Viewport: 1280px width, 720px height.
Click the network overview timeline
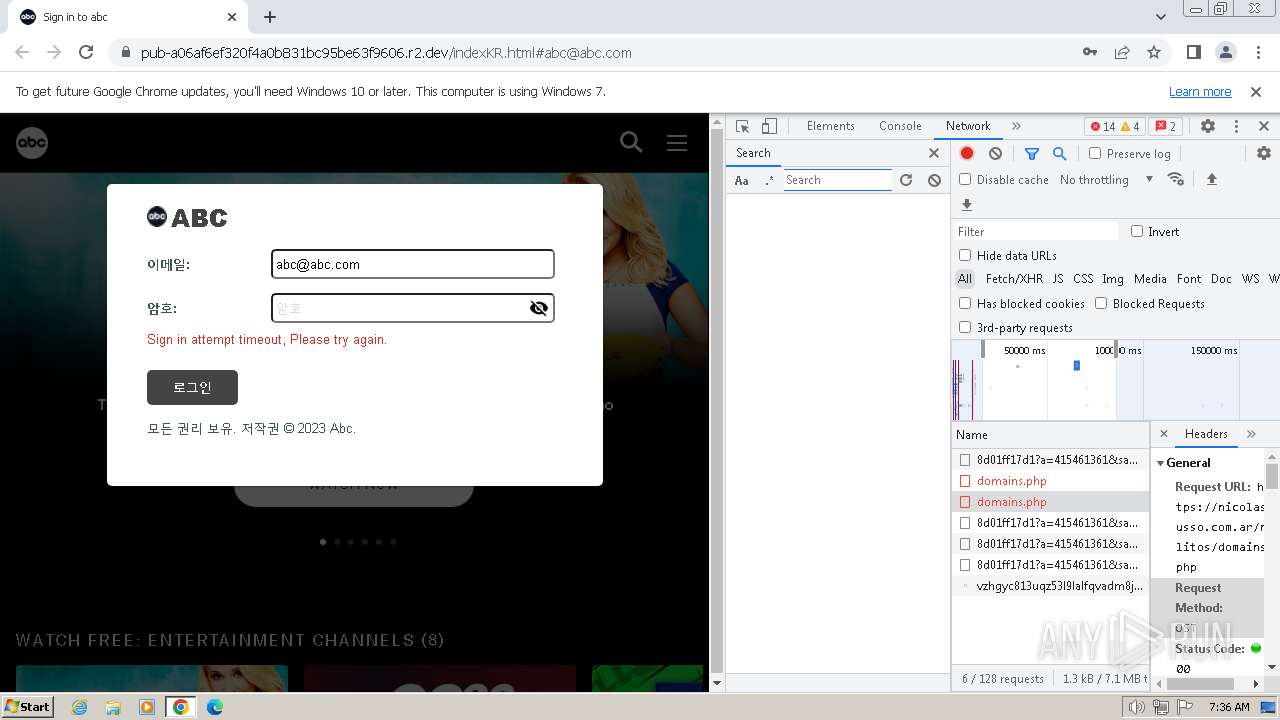1115,380
